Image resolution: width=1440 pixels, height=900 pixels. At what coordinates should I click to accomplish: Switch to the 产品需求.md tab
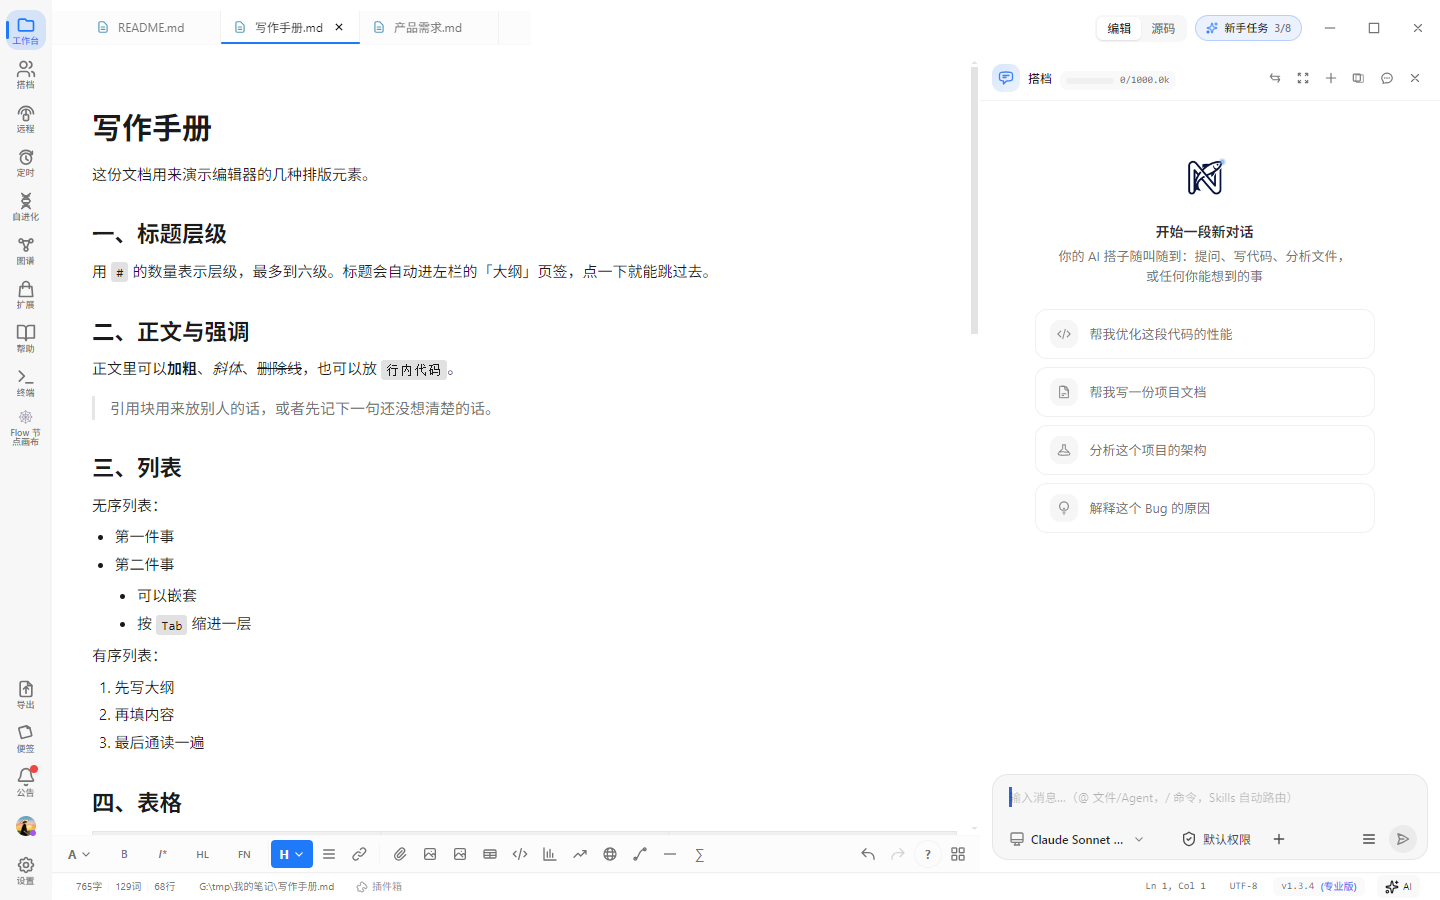point(429,28)
